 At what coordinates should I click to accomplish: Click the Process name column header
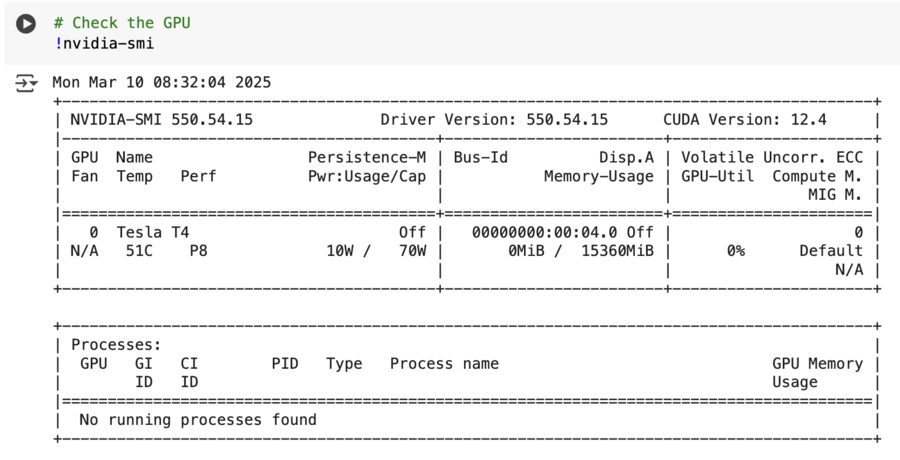click(444, 364)
